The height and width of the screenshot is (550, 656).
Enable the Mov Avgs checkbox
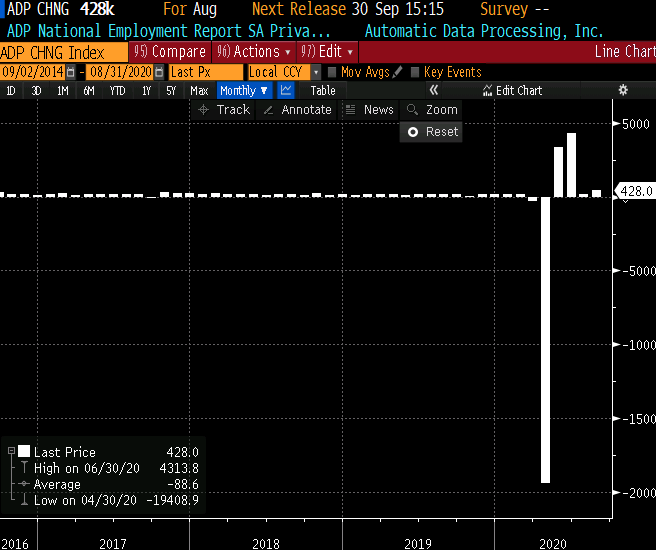332,72
